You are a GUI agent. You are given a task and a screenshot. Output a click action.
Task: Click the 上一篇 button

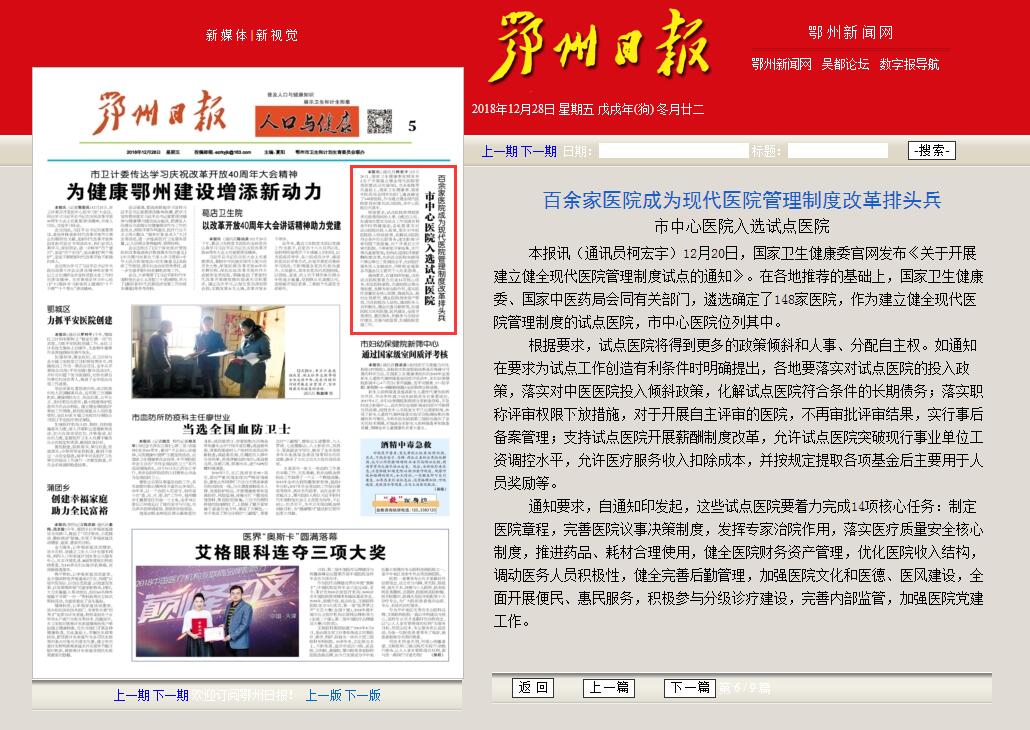pos(609,687)
